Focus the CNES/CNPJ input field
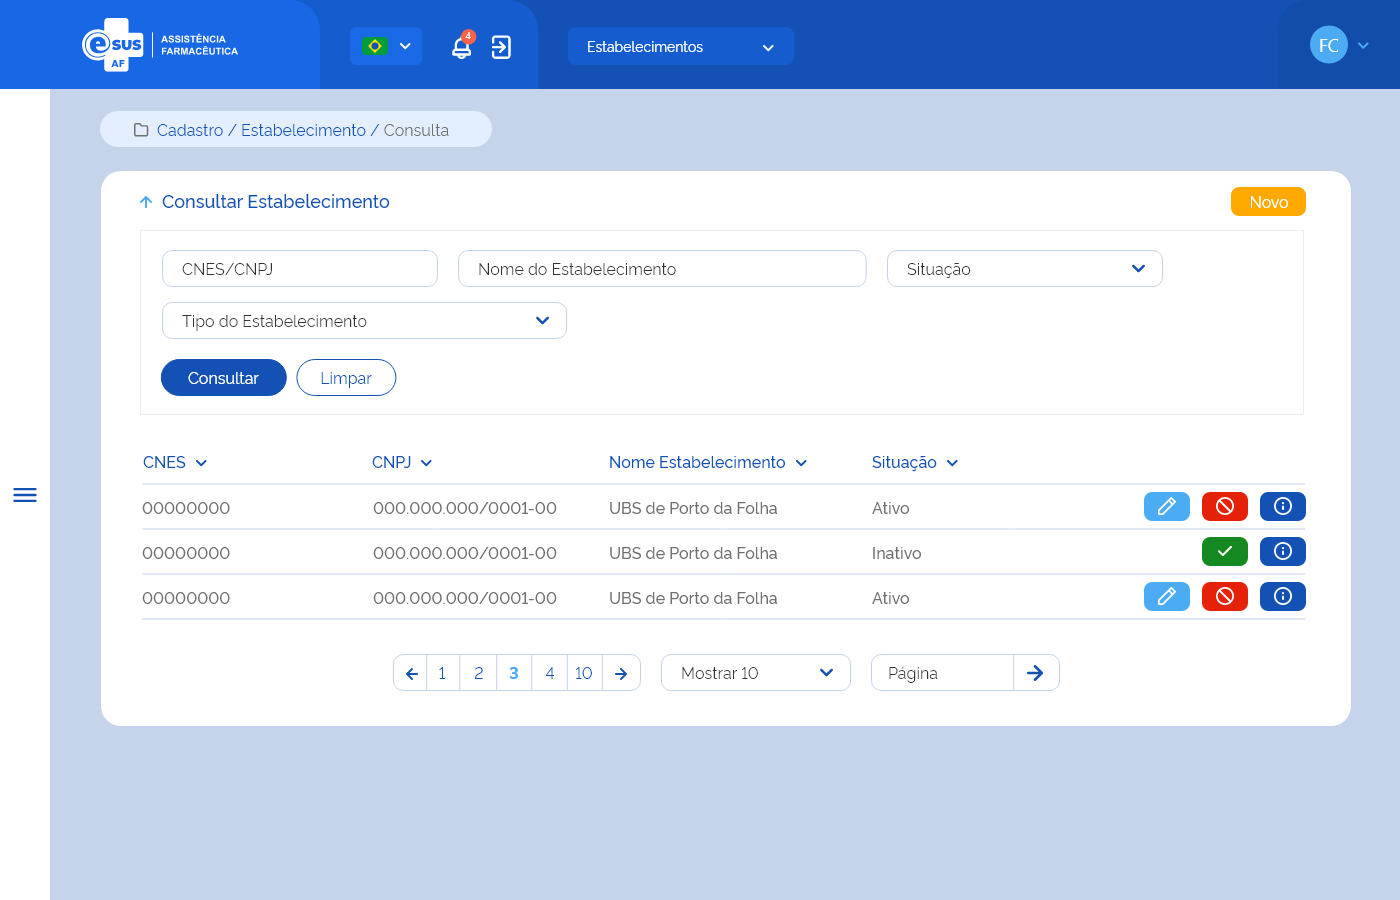This screenshot has height=900, width=1400. click(300, 269)
